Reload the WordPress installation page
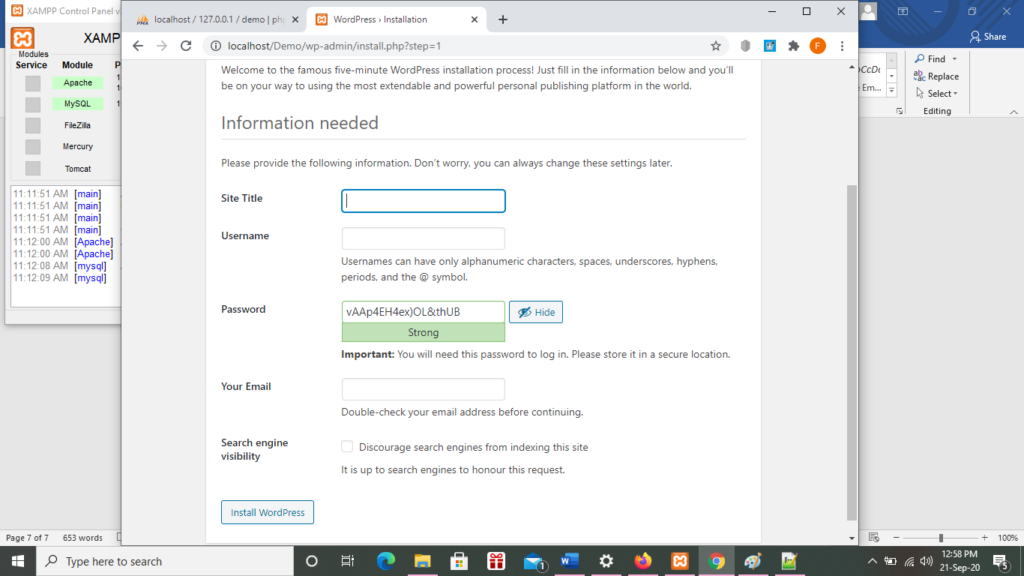Screen dimensions: 1024x576 coord(186,46)
